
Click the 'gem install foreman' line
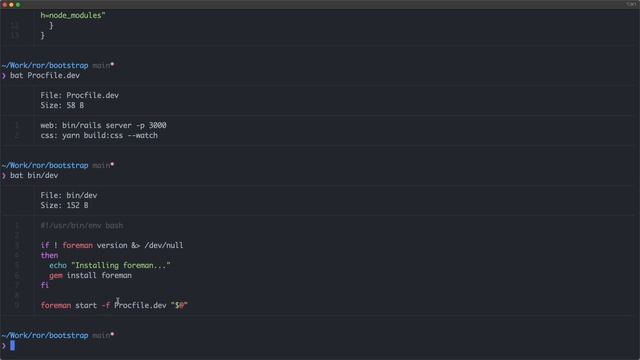coord(90,276)
